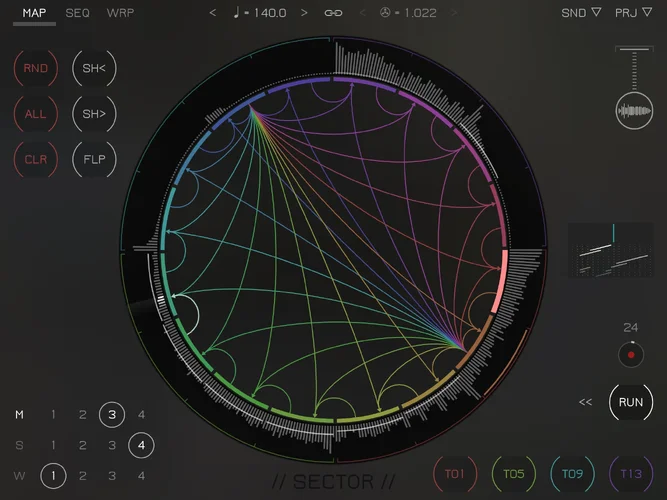Click the CLR clear button

coord(35,159)
